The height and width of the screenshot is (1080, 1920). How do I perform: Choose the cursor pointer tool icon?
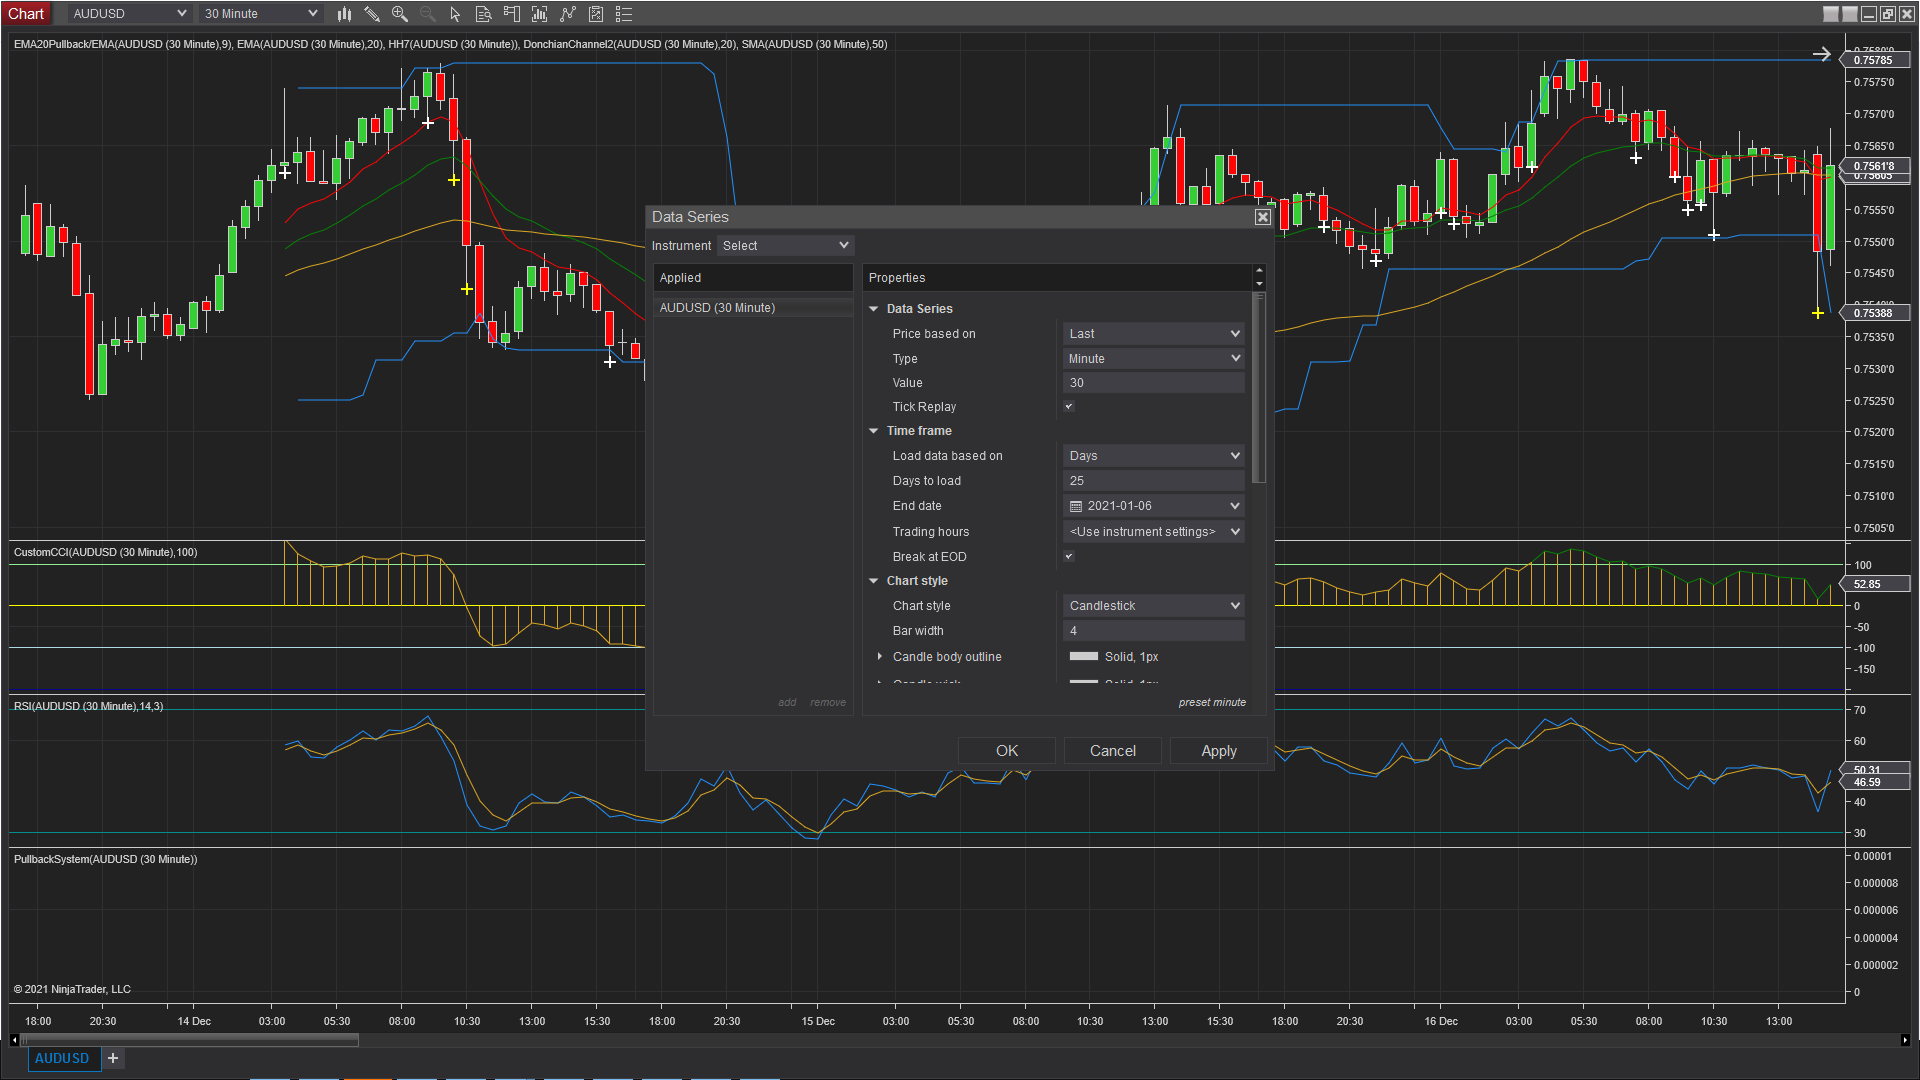[x=455, y=14]
